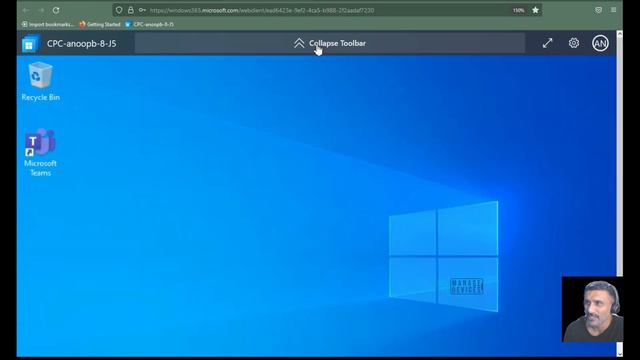Open the settings gear in Cloud PC toolbar
The height and width of the screenshot is (360, 640).
coord(574,43)
